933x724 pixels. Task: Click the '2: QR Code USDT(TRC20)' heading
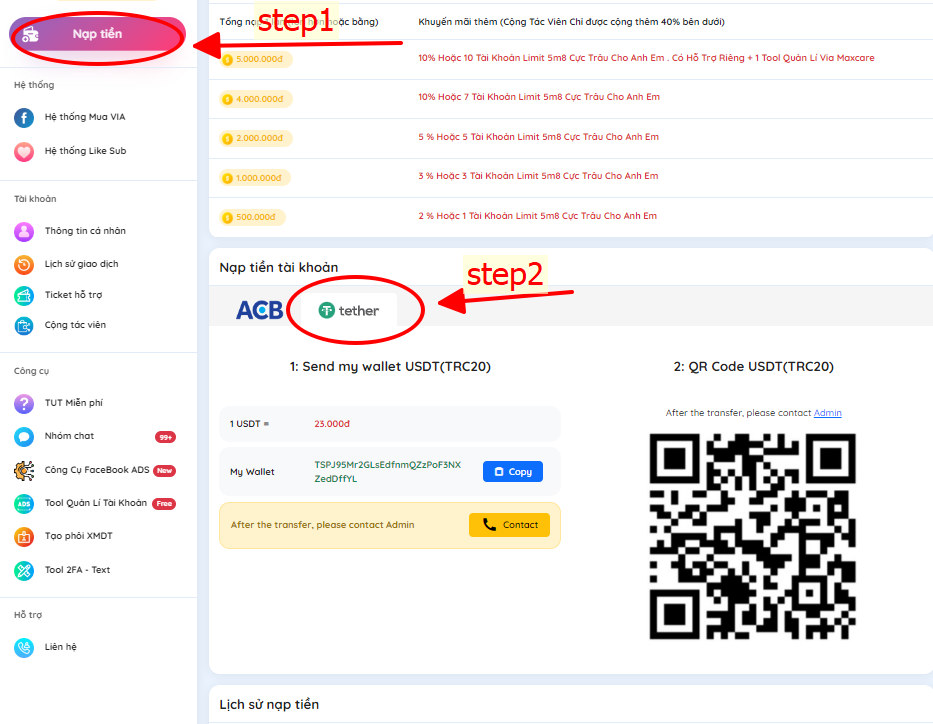pos(753,366)
